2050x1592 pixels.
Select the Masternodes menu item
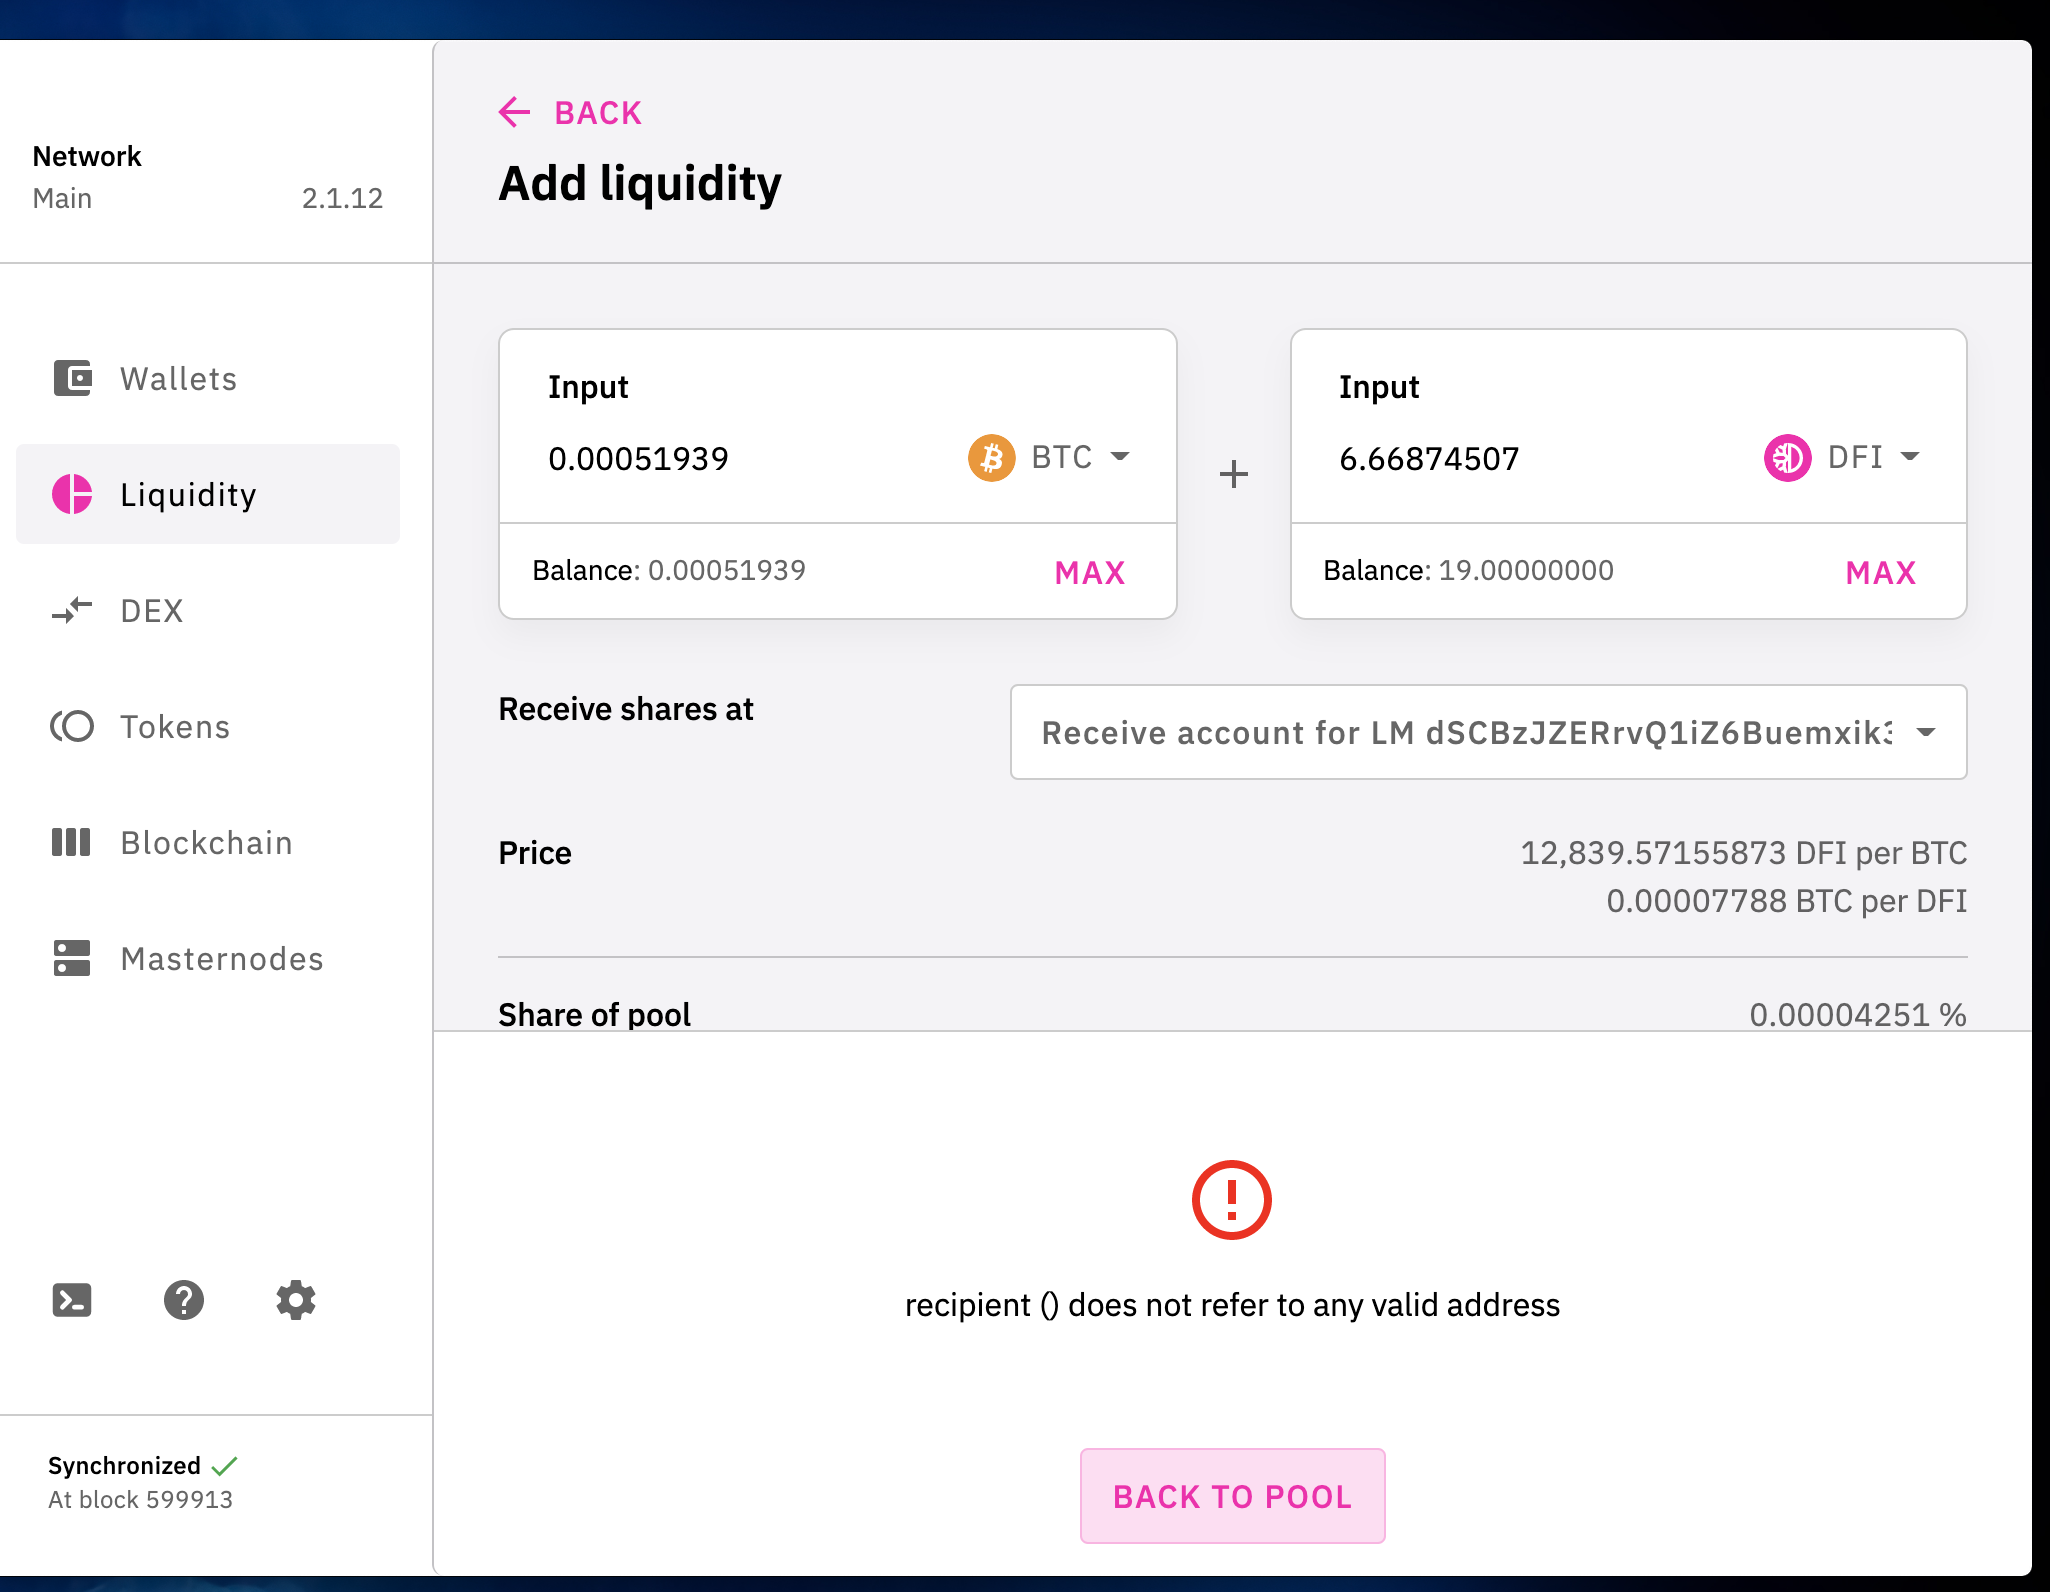208,958
